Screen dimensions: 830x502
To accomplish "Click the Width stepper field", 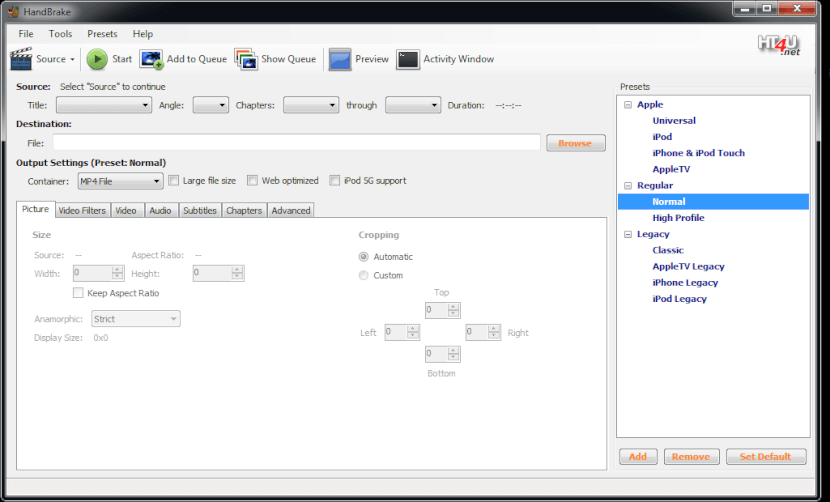I will (x=99, y=273).
